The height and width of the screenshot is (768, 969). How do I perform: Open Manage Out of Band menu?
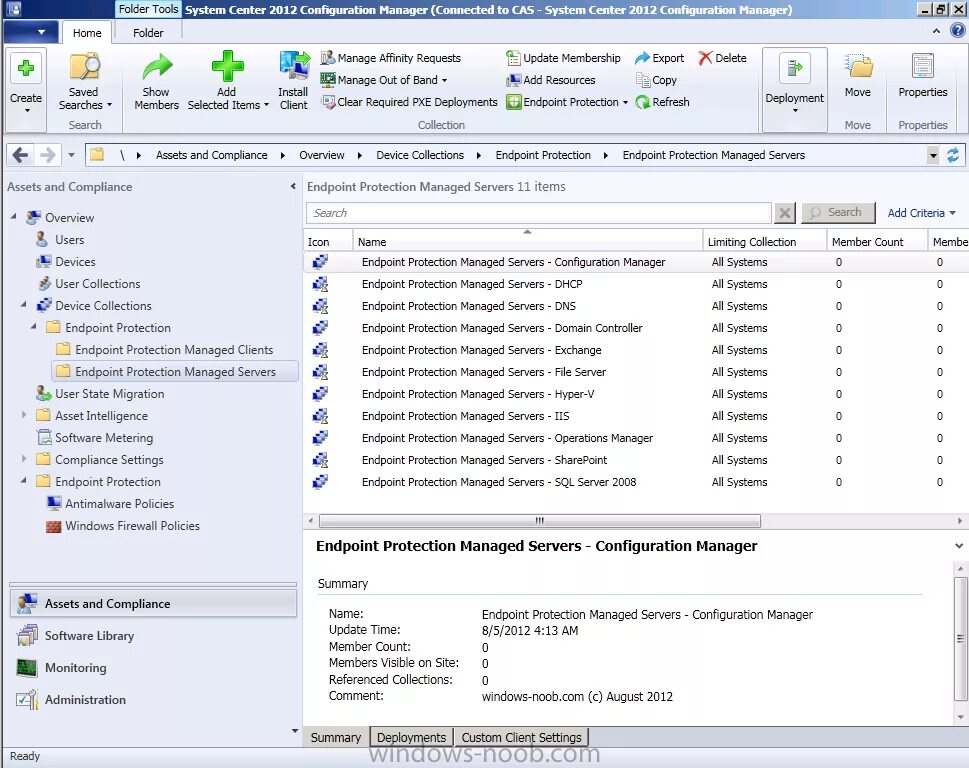pos(384,80)
